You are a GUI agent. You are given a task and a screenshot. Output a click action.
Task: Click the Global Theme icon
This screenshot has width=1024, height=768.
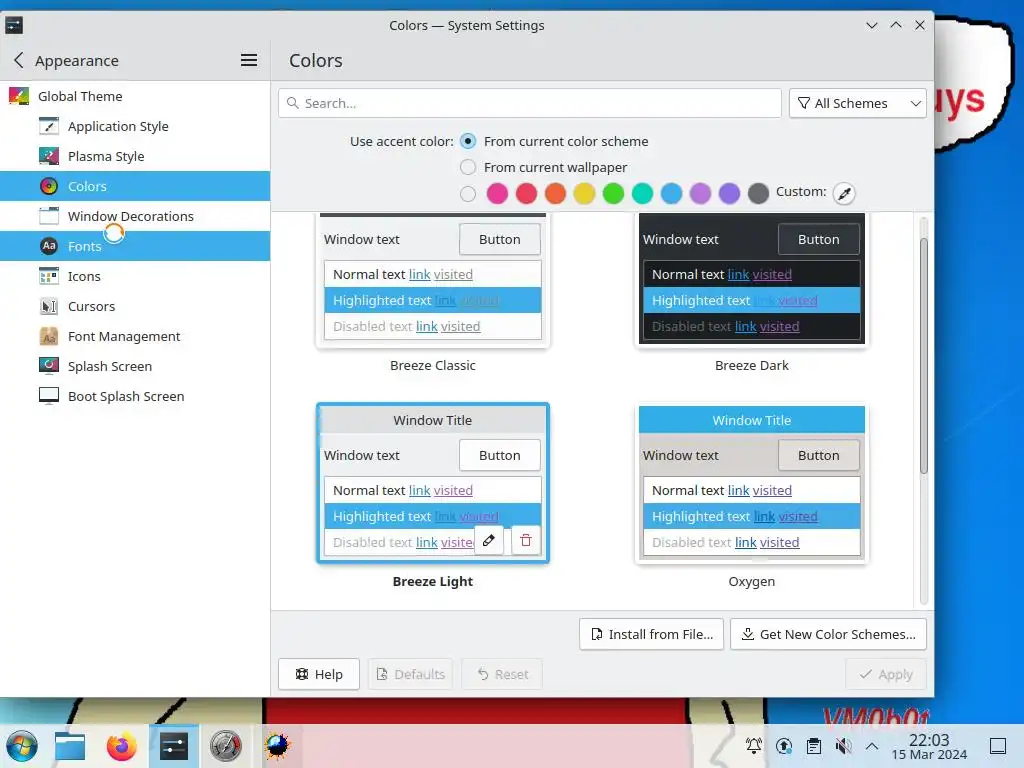[x=19, y=96]
